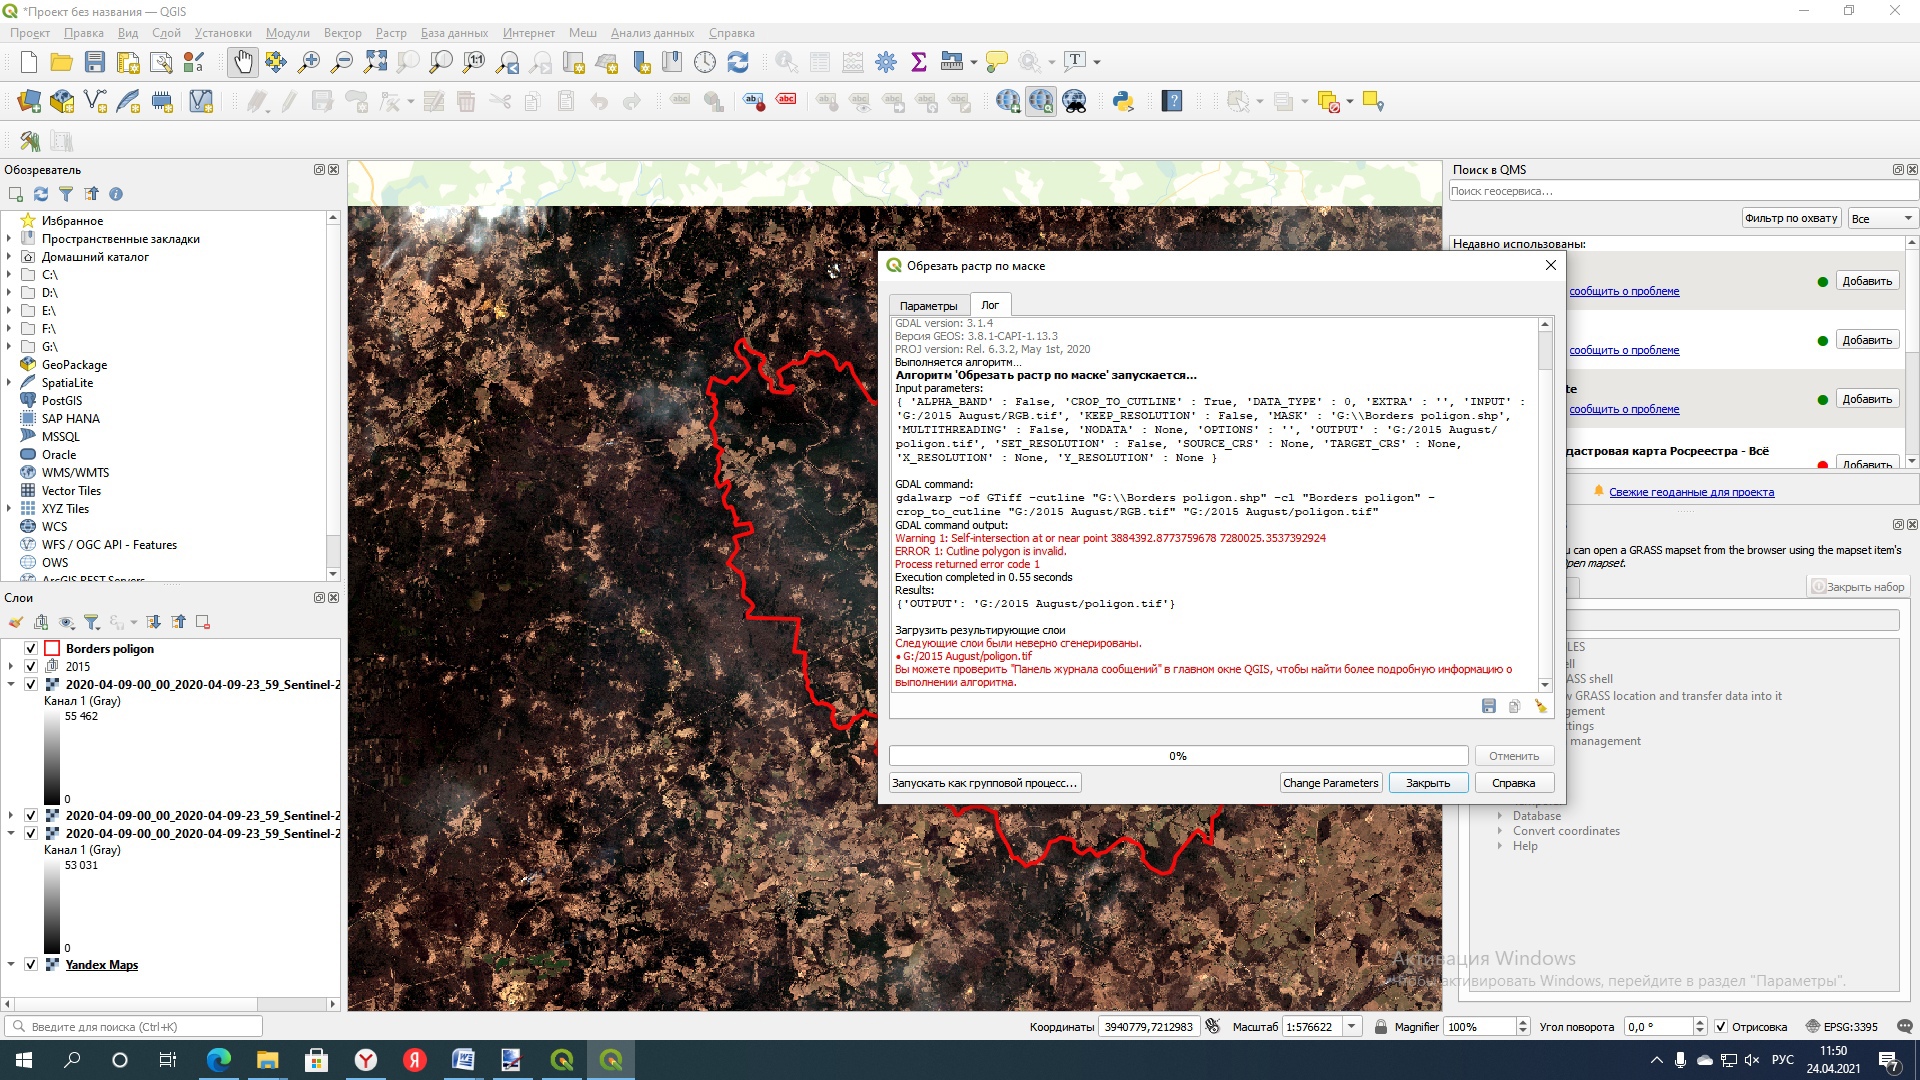The image size is (1920, 1080).
Task: Open the Python console icon
Action: click(1123, 101)
